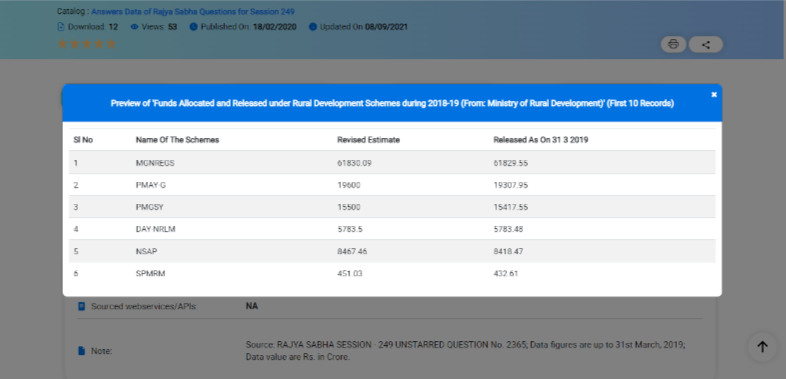Click the Sourced webservices/APIs icon

pyautogui.click(x=81, y=306)
